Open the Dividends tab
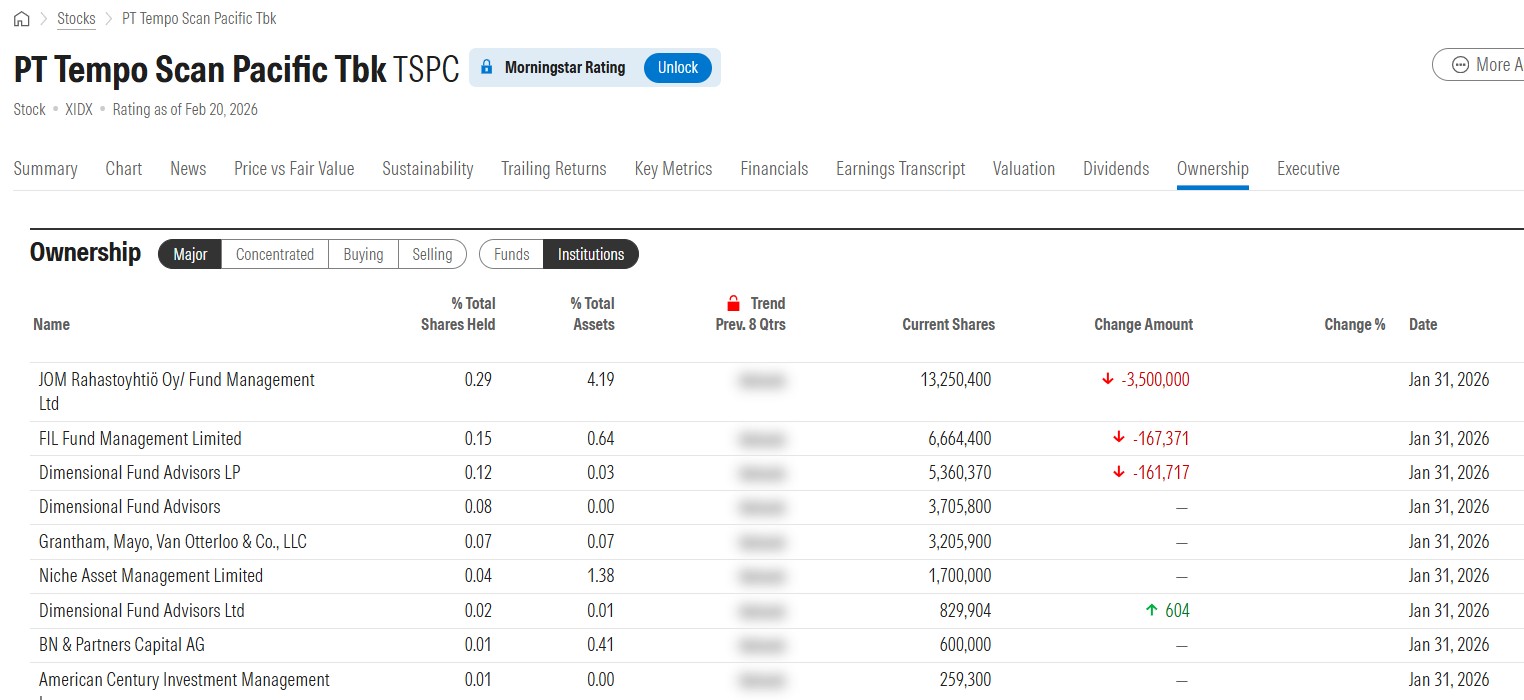This screenshot has height=700, width=1524. 1116,169
